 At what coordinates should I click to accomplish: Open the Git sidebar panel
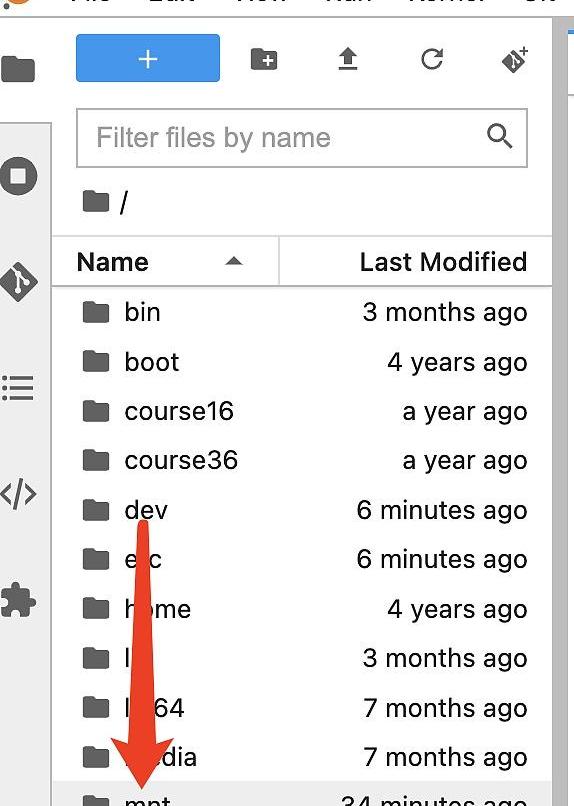18,282
